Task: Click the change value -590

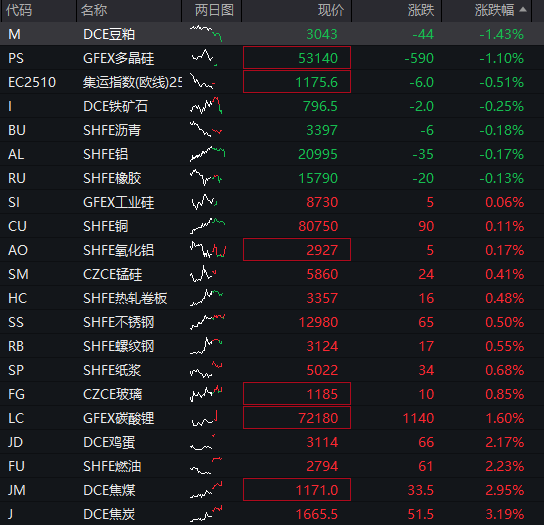Action: tap(419, 58)
